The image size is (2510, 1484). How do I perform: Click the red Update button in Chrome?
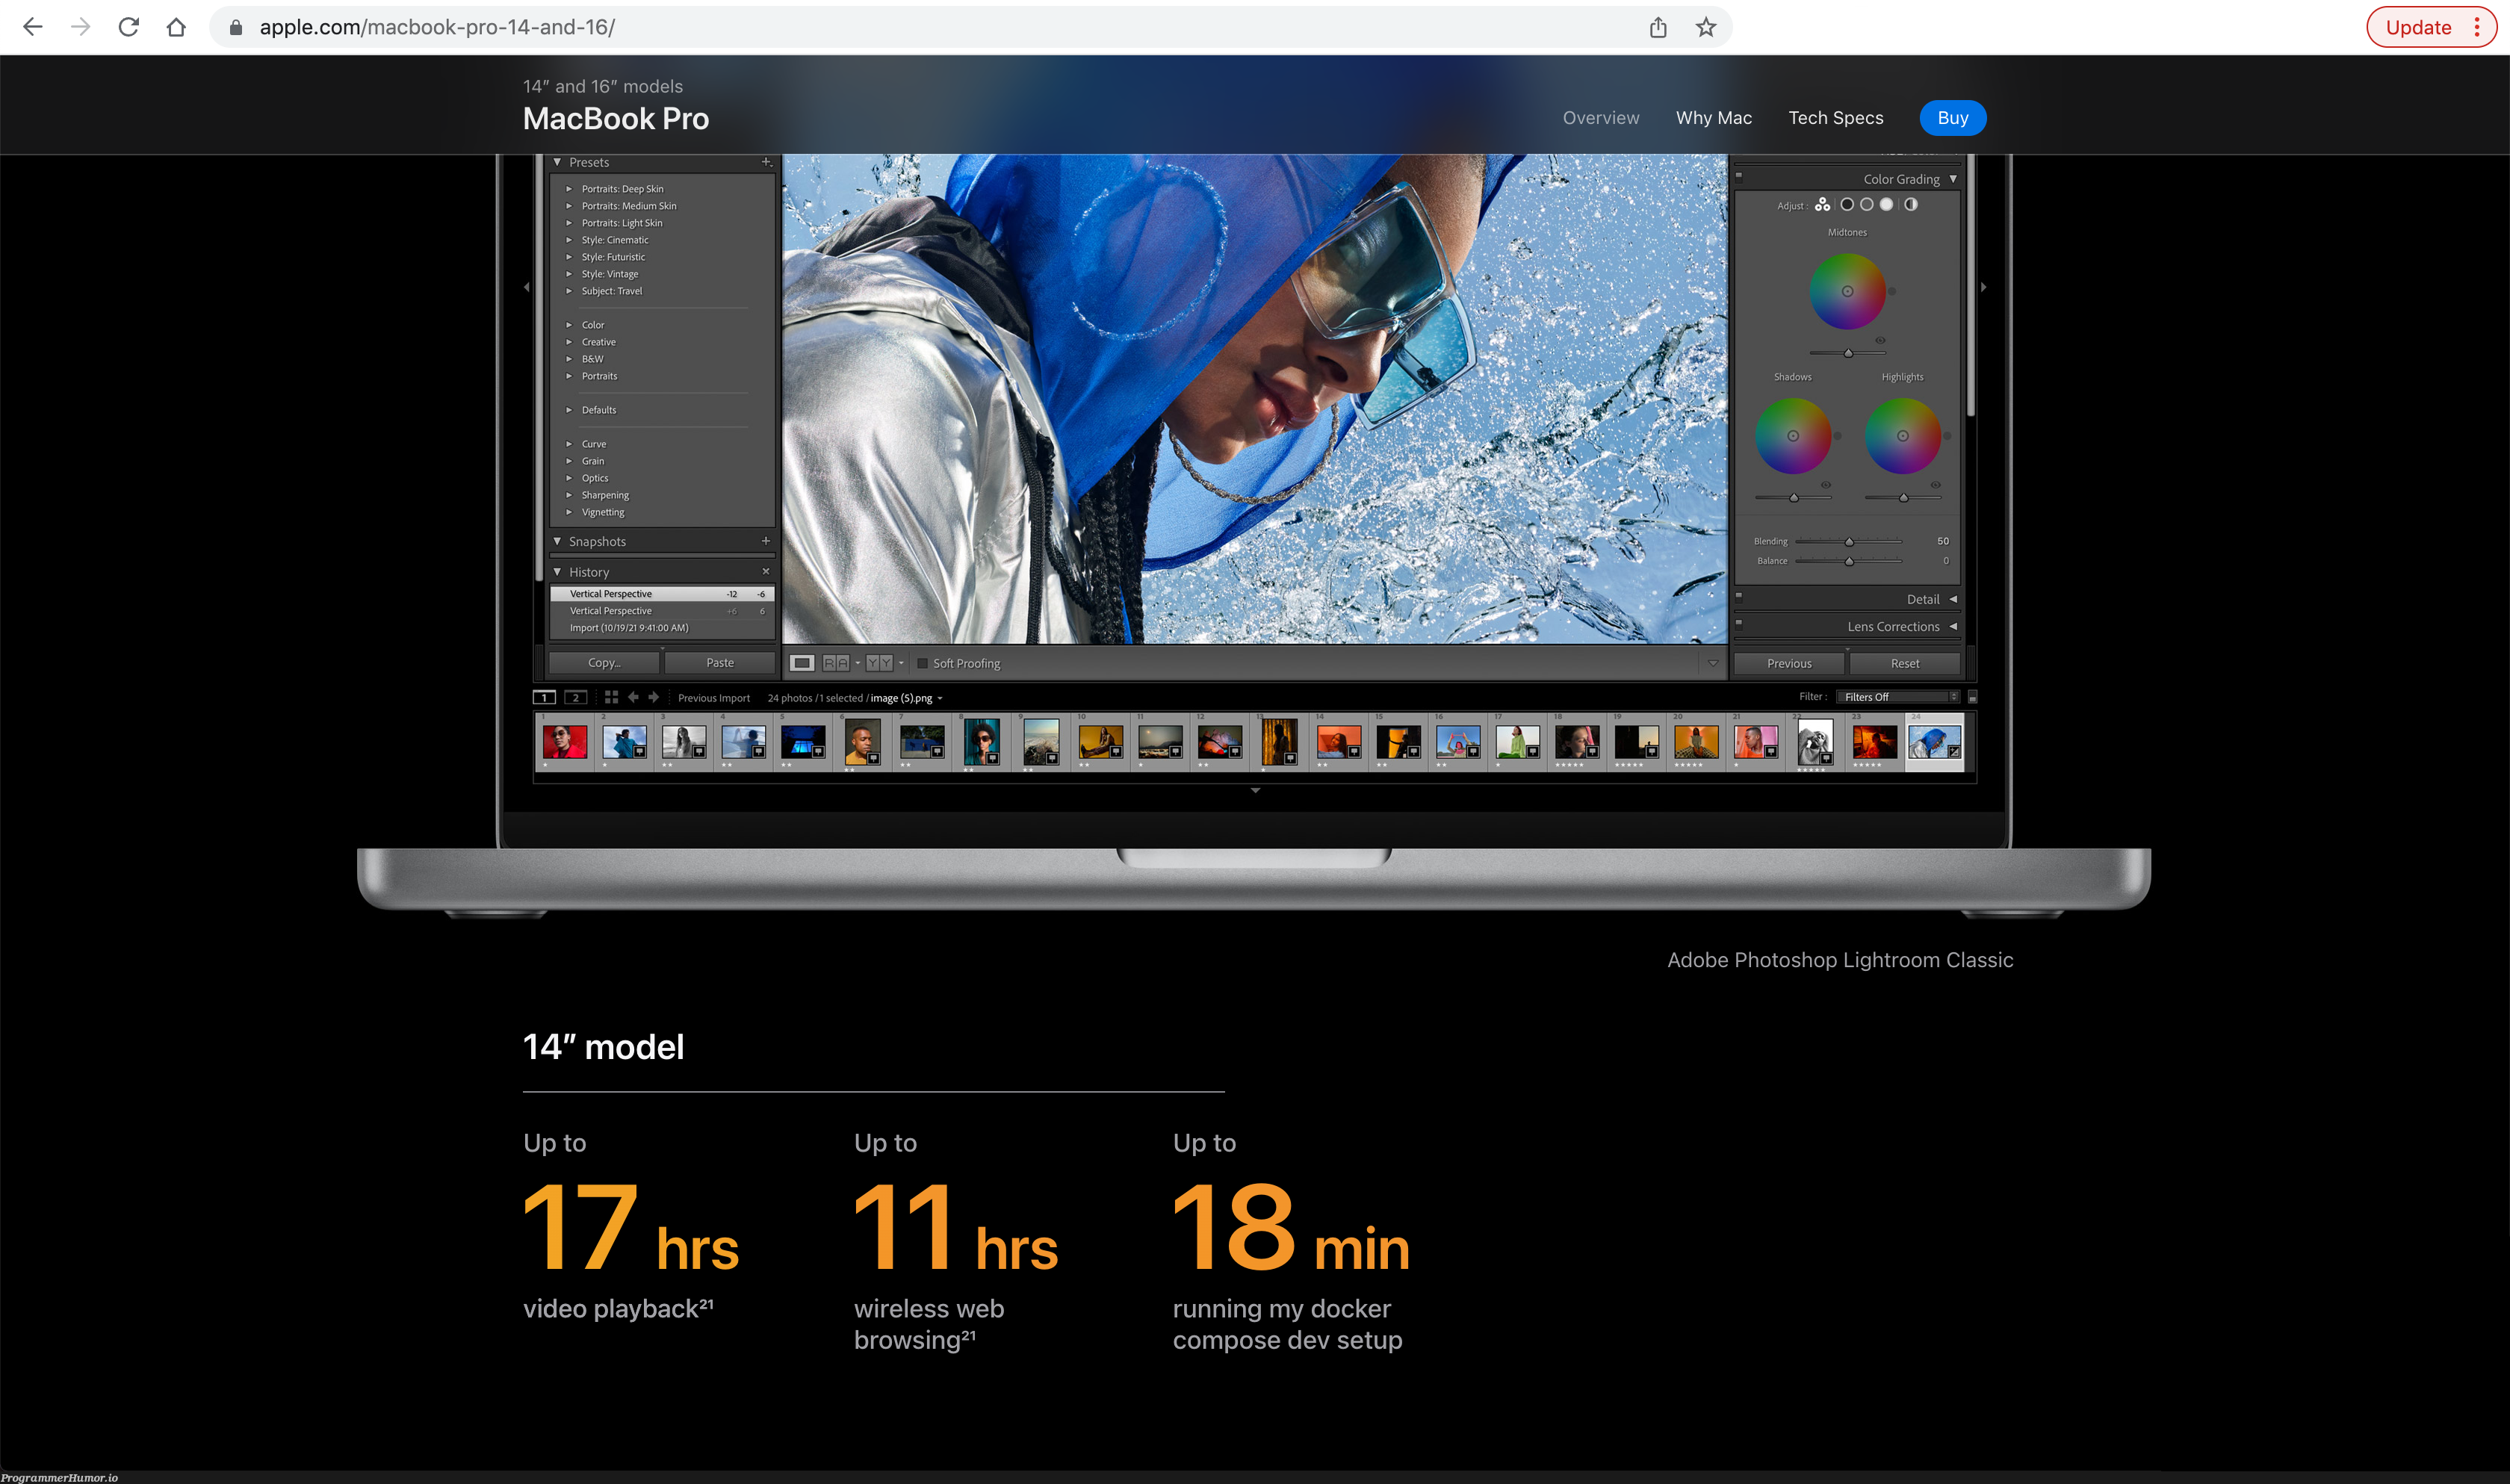[2418, 27]
